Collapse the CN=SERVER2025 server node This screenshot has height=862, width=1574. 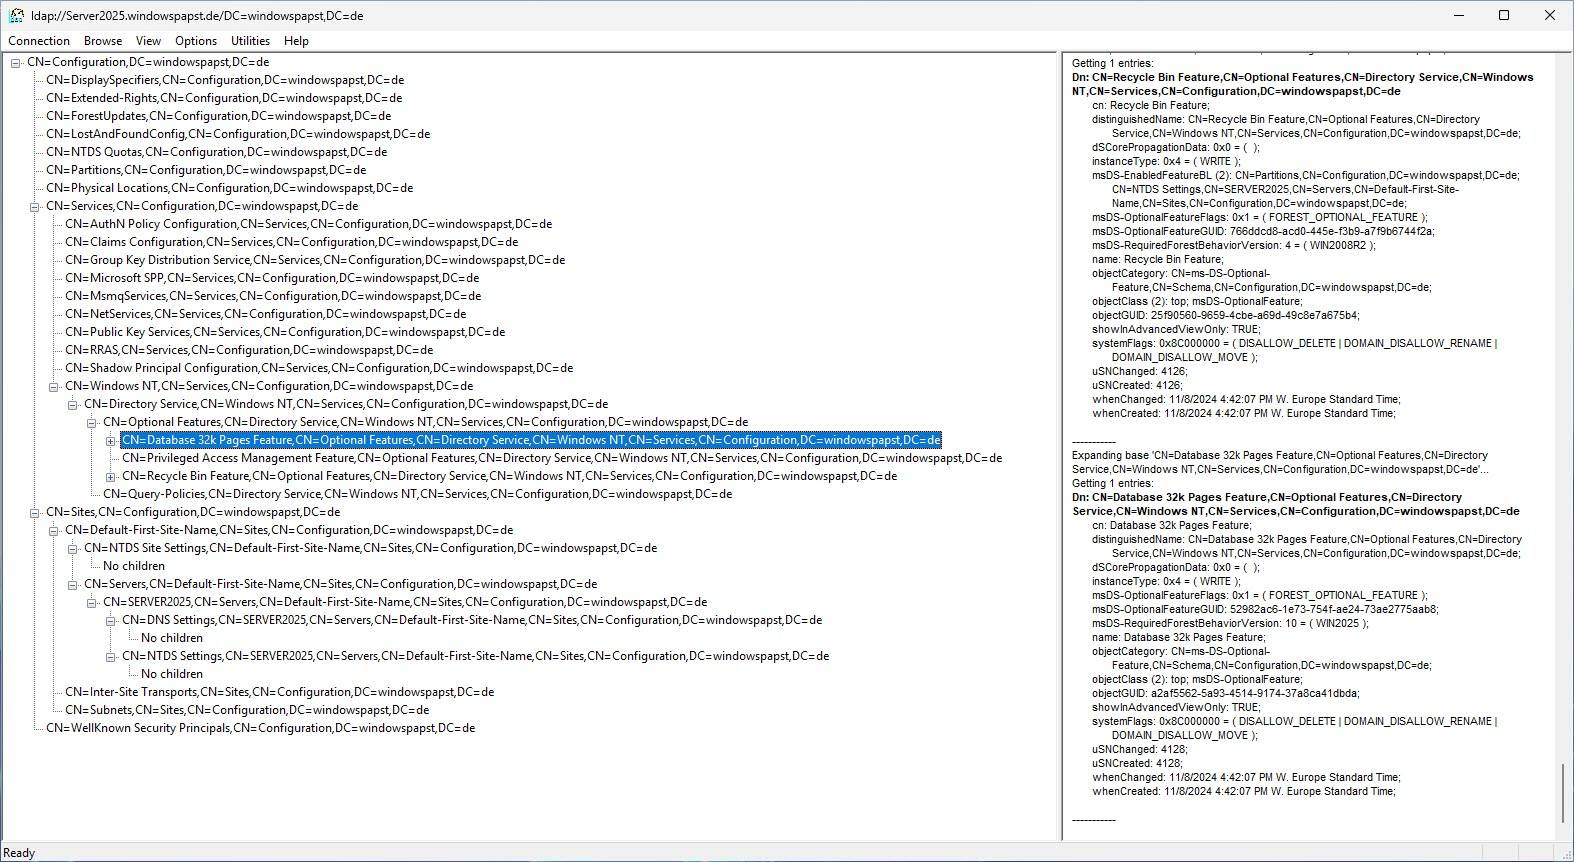click(92, 603)
